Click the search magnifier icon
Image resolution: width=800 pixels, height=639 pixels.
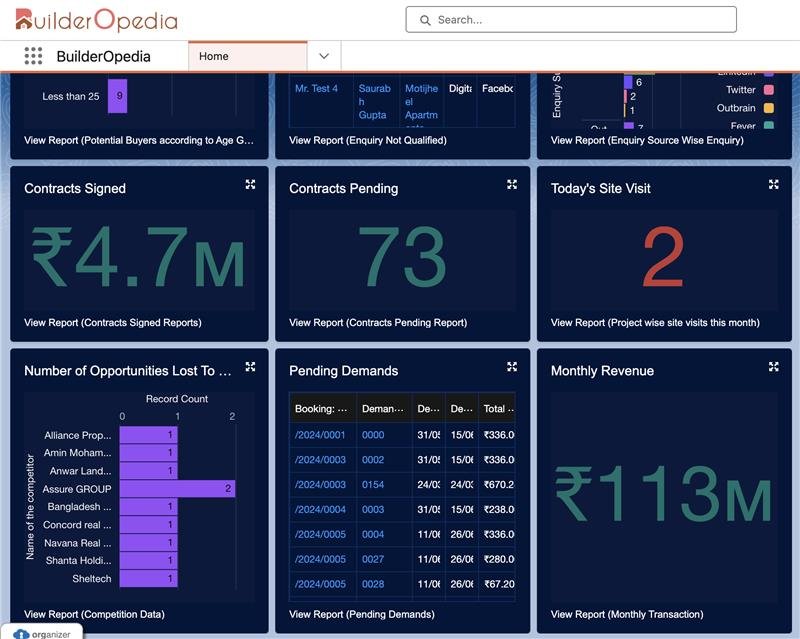424,20
